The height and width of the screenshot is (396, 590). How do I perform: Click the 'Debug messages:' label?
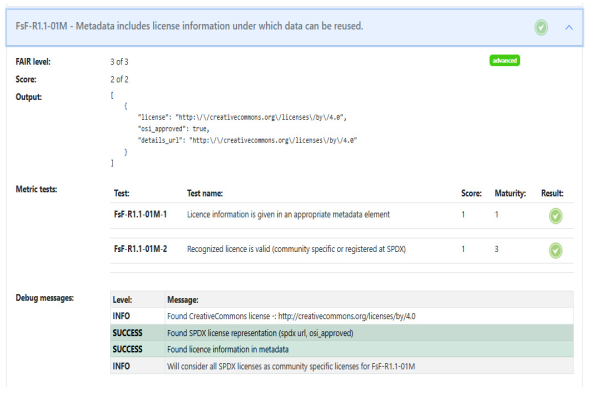(x=44, y=298)
